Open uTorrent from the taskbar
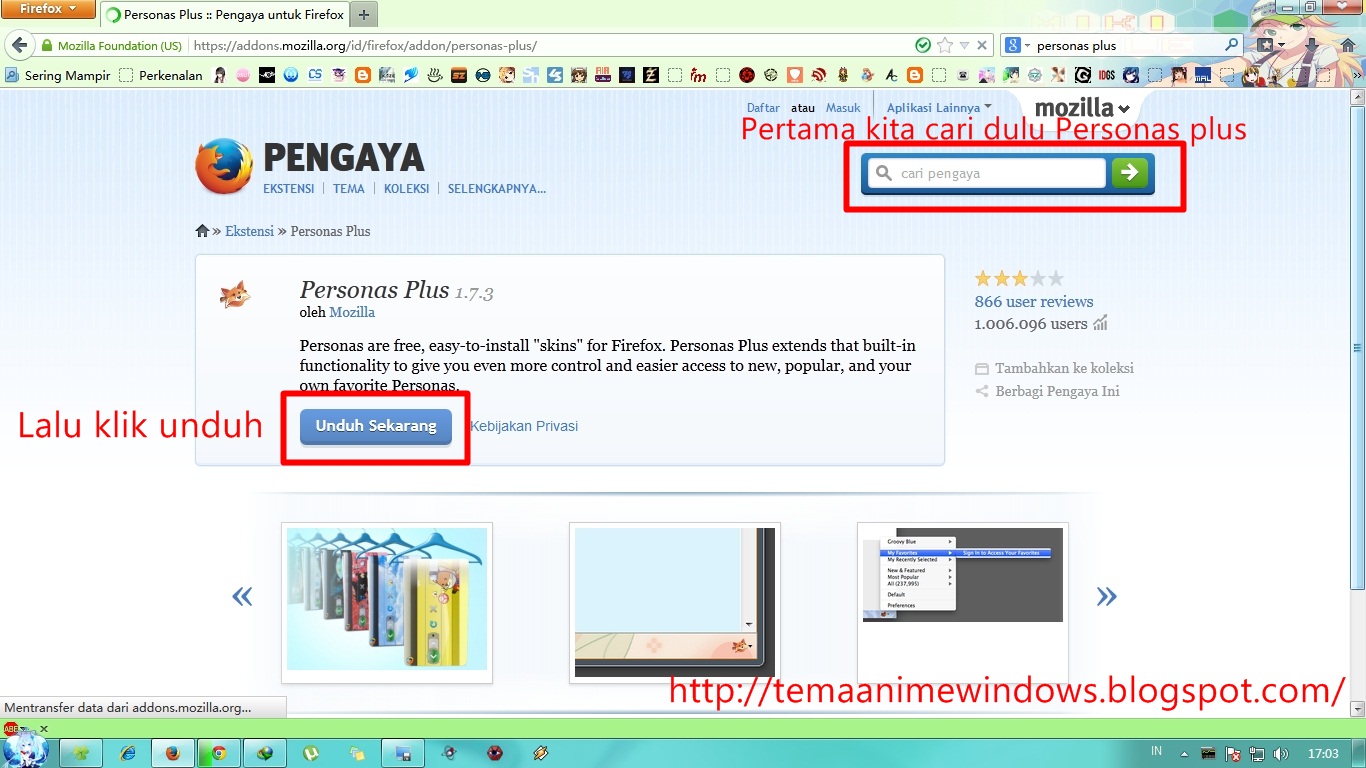 click(311, 753)
